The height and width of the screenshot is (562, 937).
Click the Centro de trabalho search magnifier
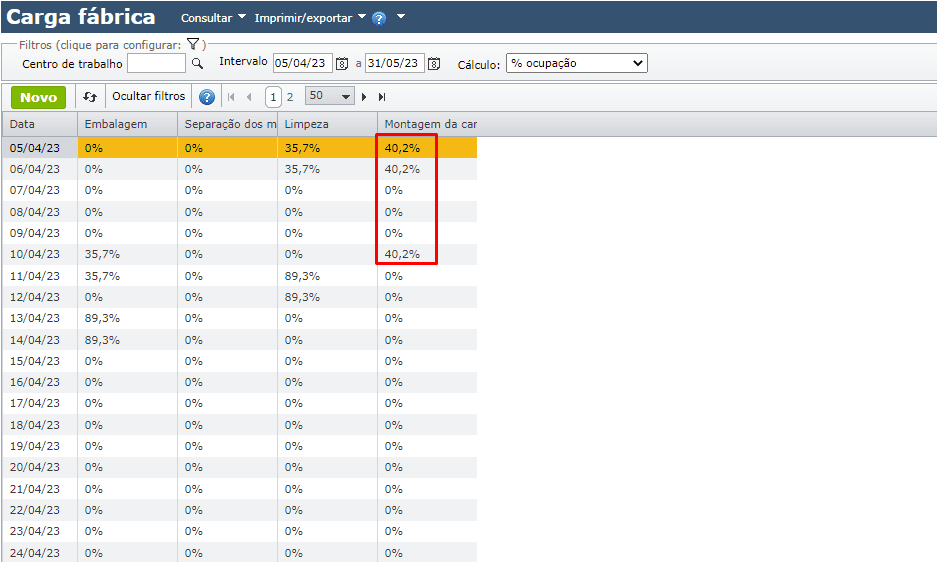click(x=197, y=63)
